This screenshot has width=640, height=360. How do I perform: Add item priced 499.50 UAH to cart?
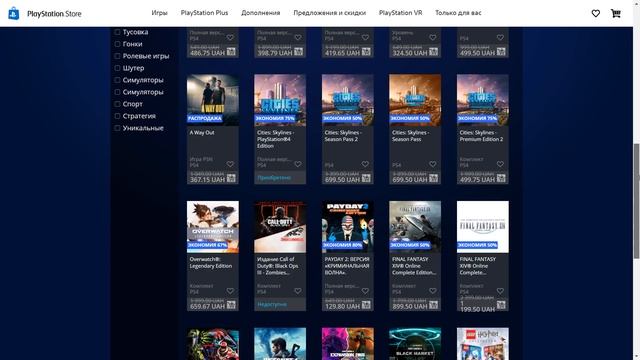[501, 52]
